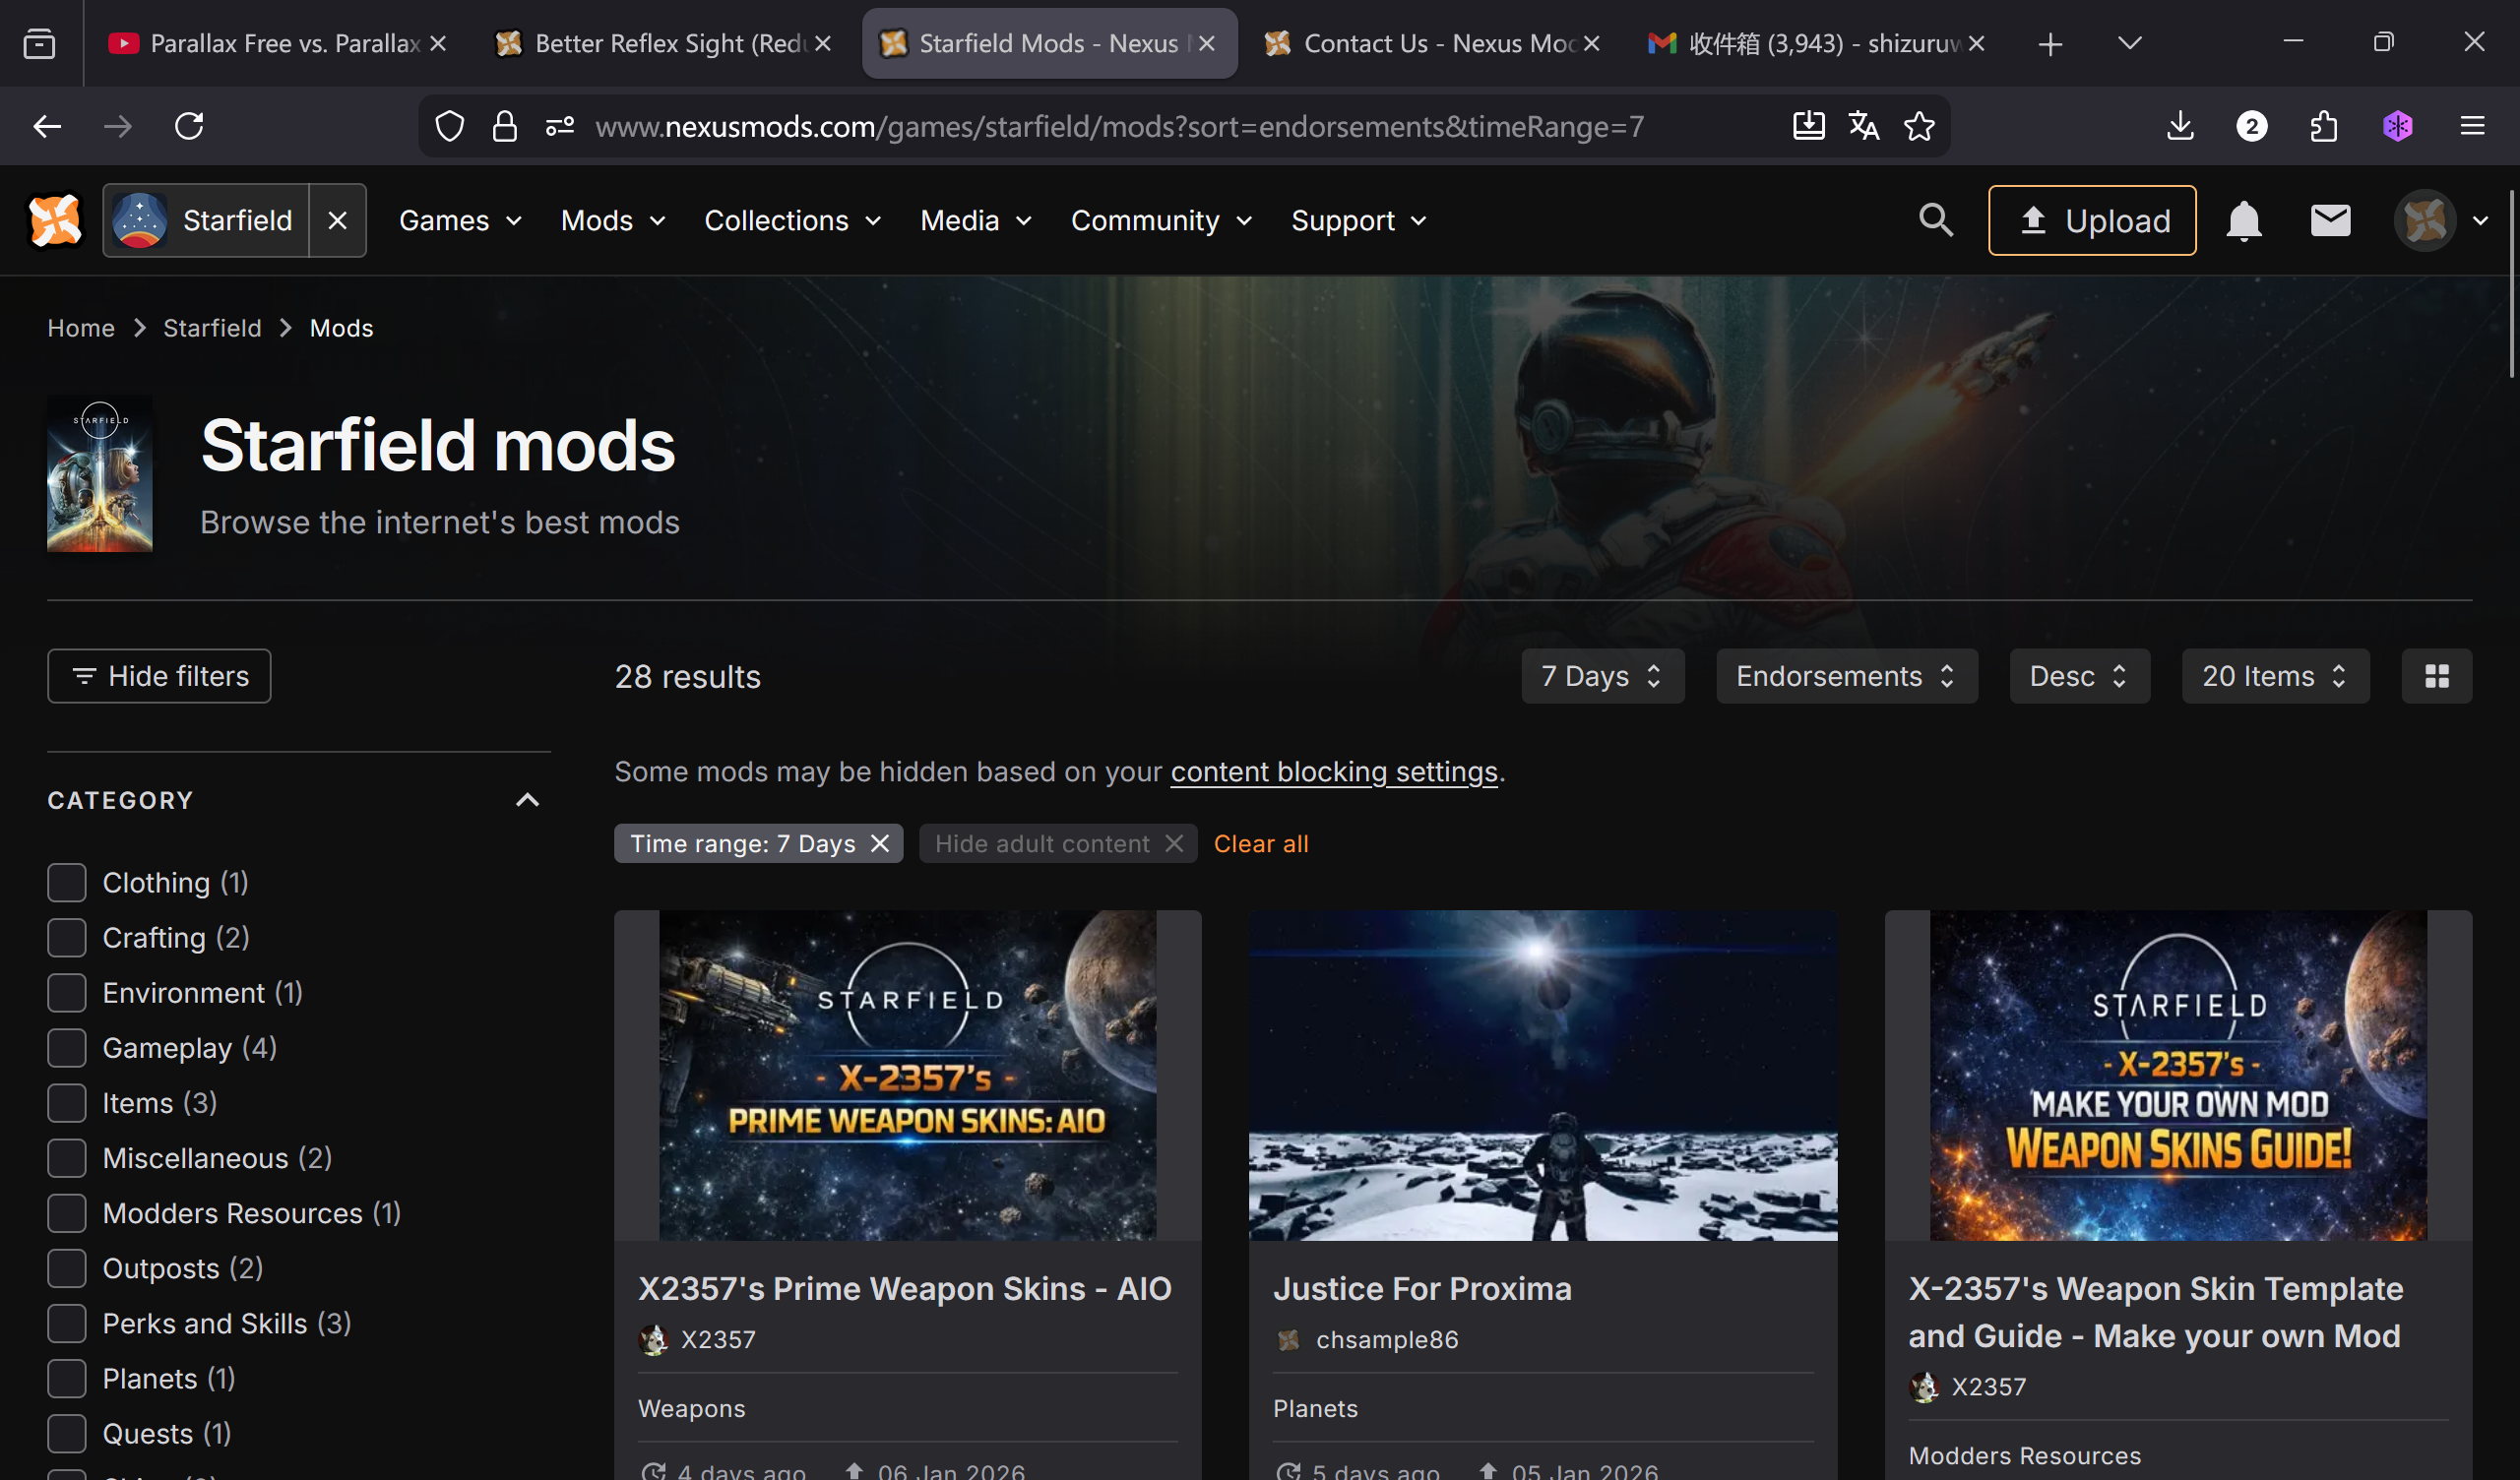This screenshot has height=1480, width=2520.
Task: Switch to the Better Reflex Sight tab
Action: (660, 43)
